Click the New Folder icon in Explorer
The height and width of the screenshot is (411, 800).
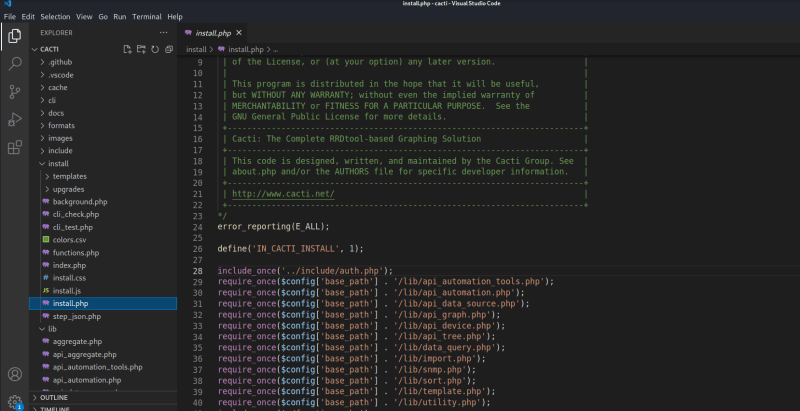coord(141,49)
